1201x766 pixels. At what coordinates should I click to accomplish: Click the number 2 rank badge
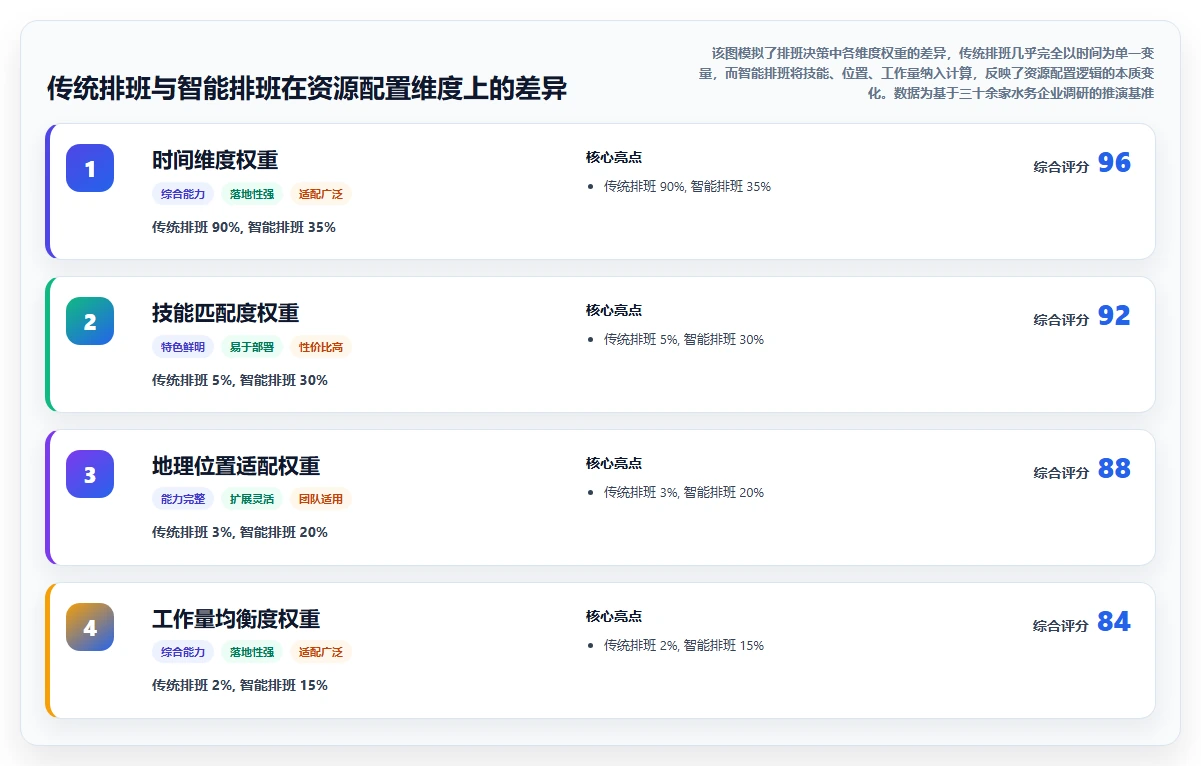click(90, 321)
